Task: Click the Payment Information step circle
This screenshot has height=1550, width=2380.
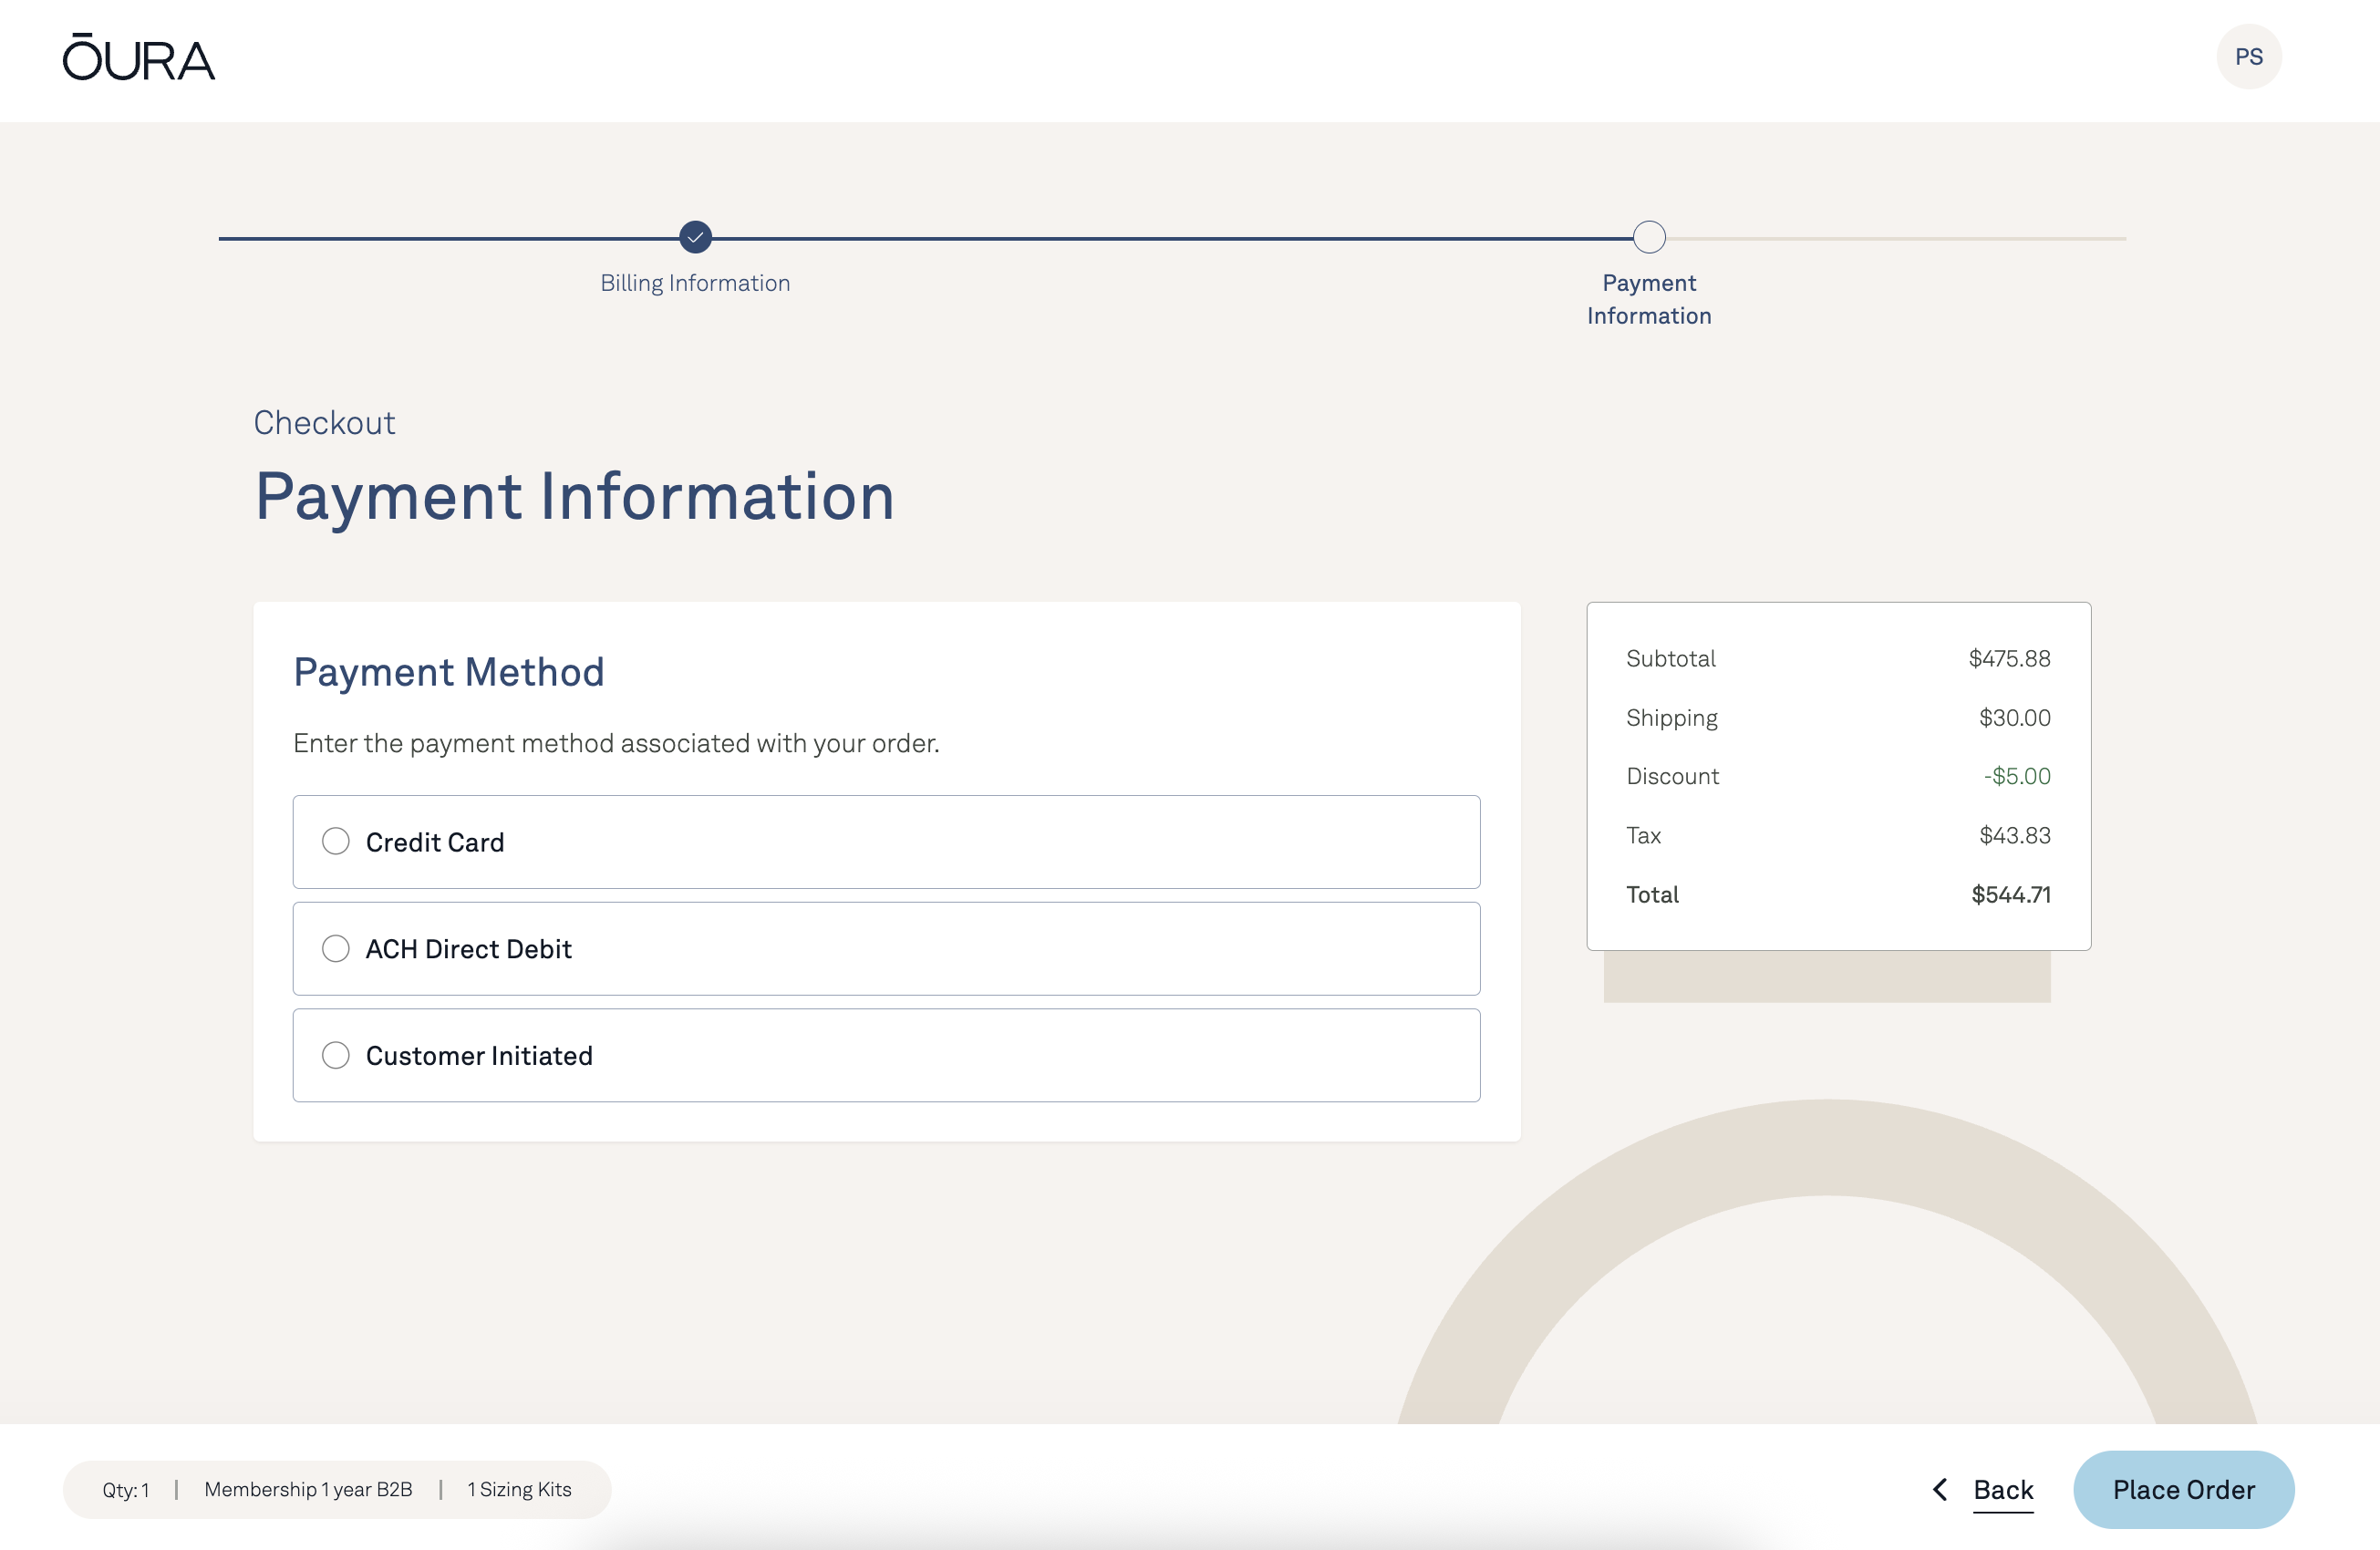Action: [x=1649, y=237]
